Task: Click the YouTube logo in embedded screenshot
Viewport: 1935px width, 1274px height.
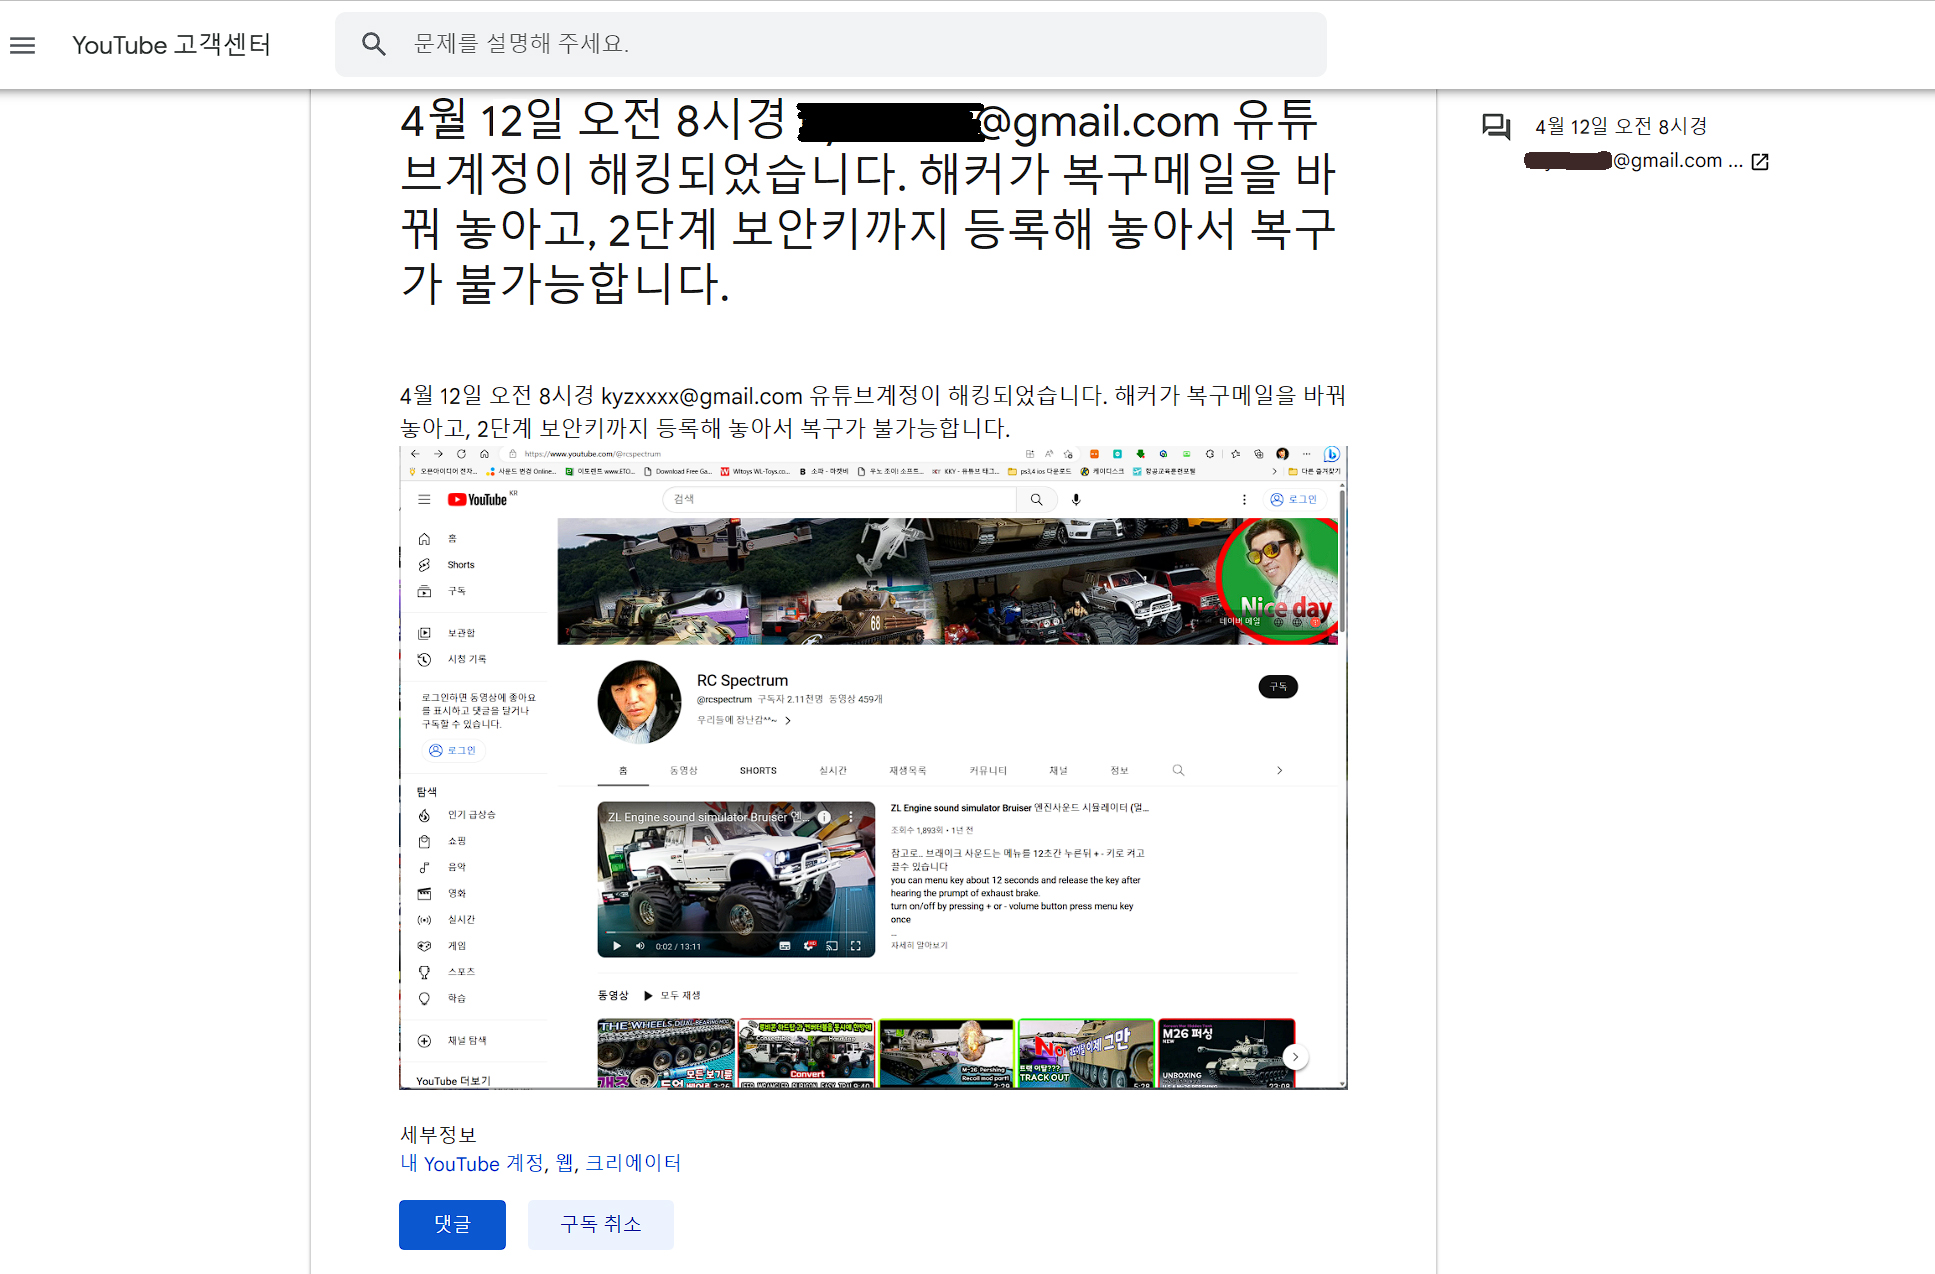Action: point(478,499)
